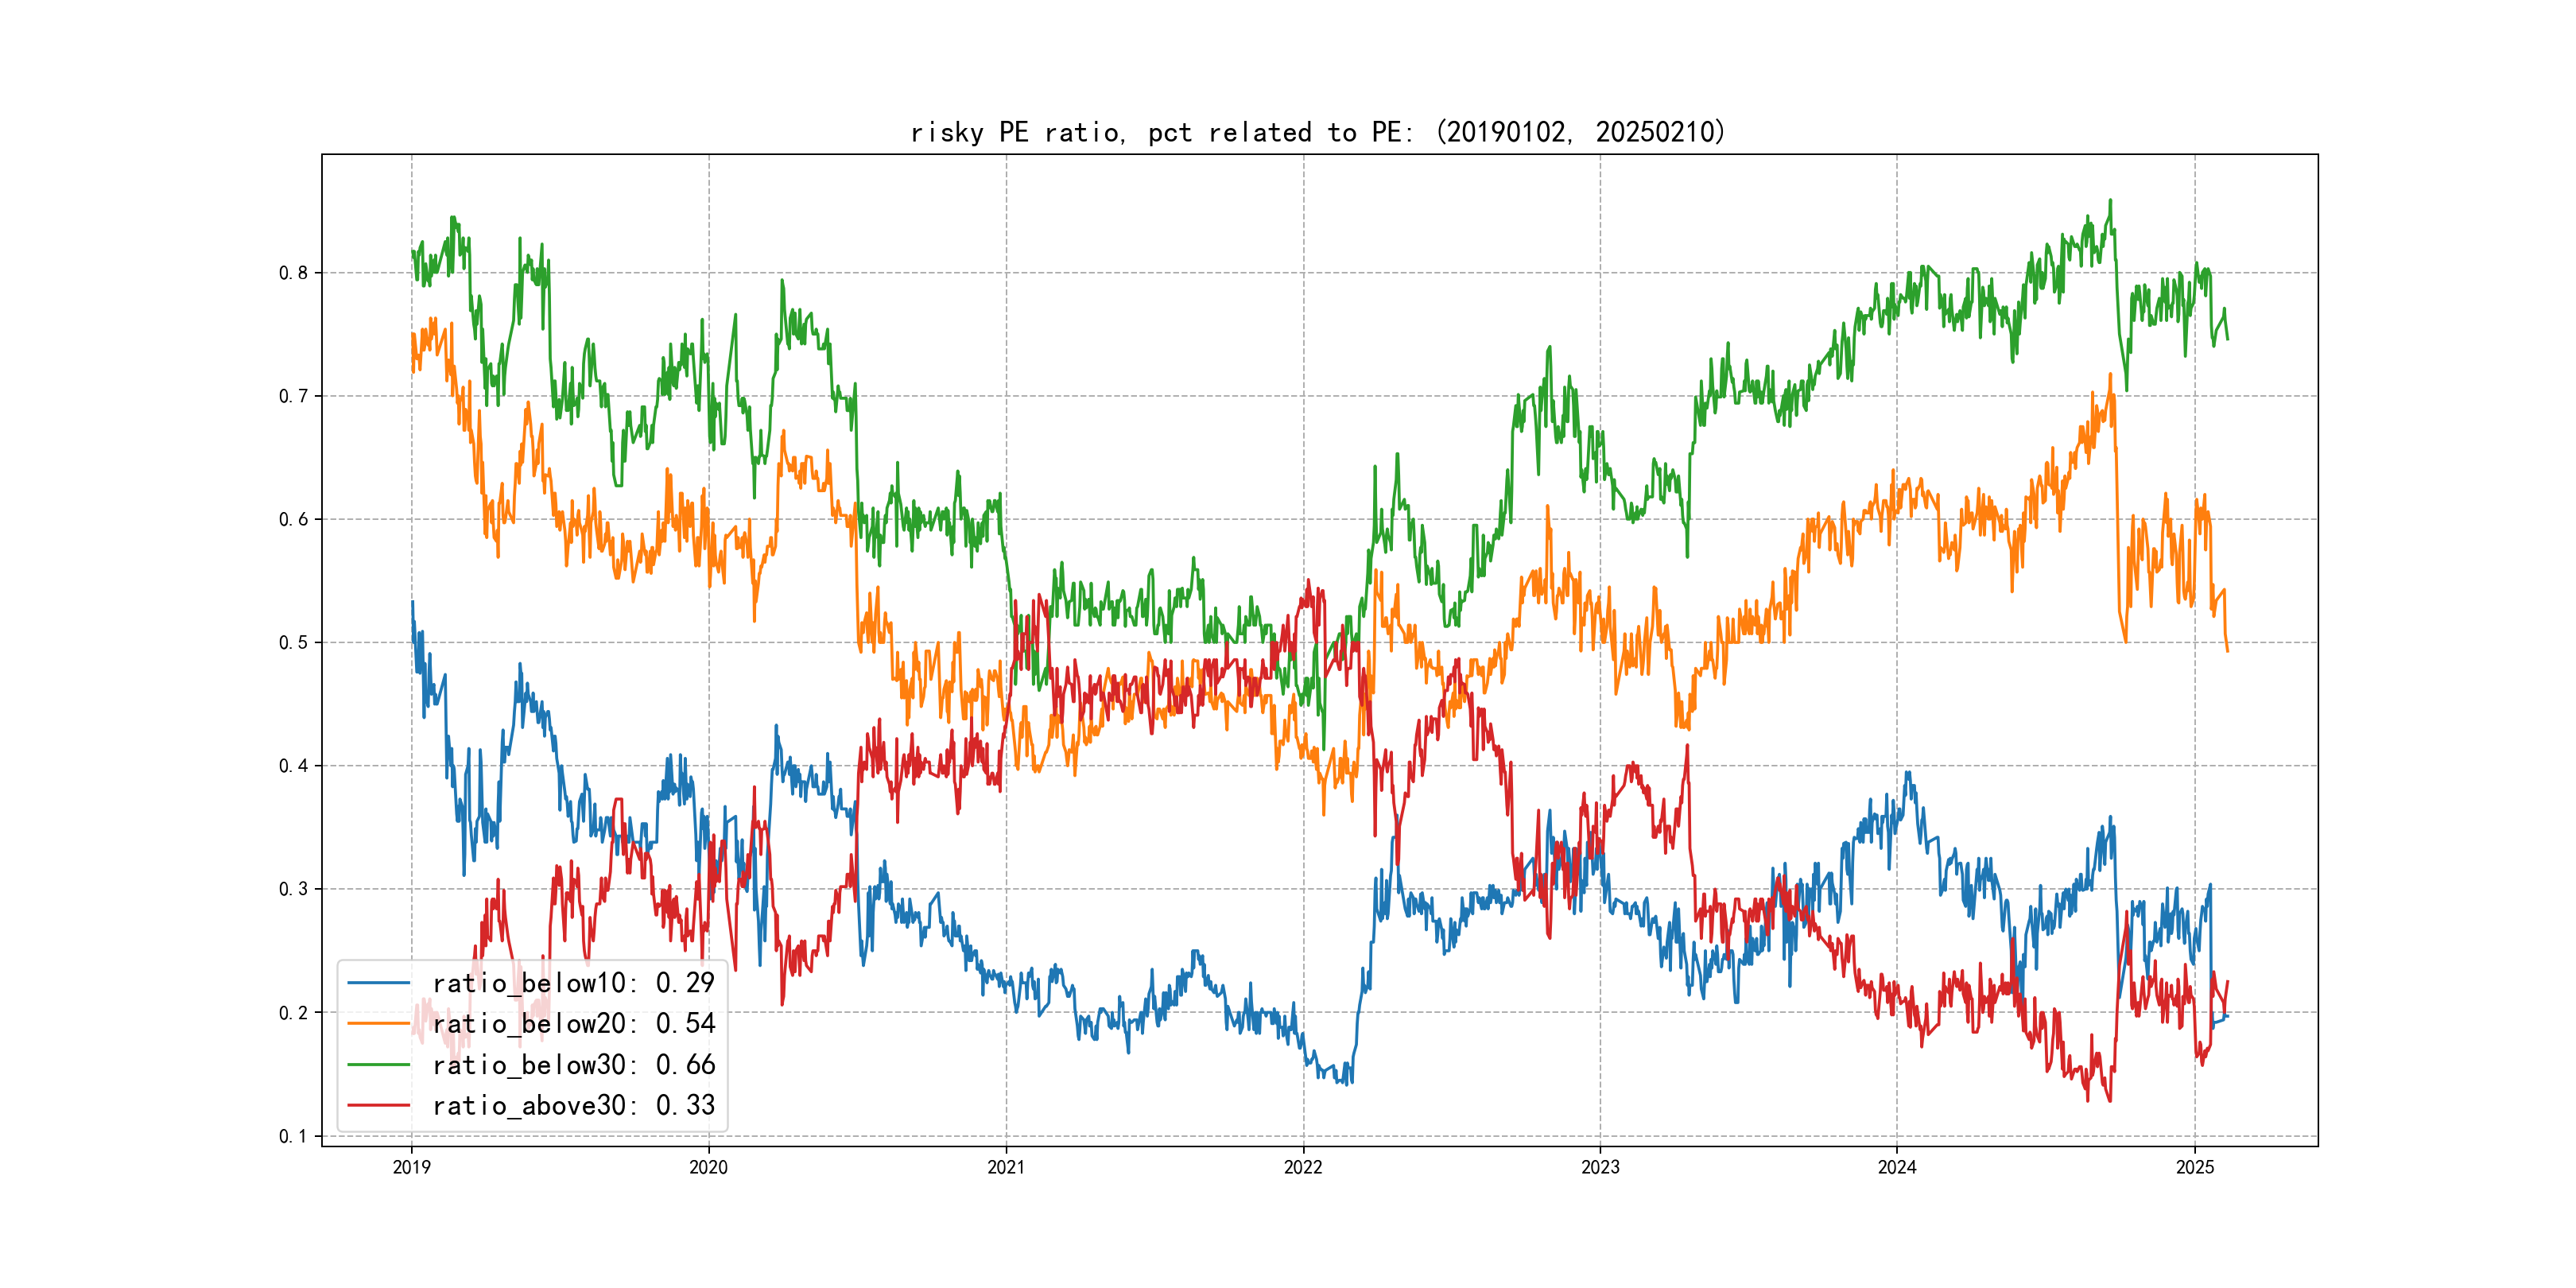Viewport: 2576px width, 1288px height.
Task: Click the 2020 x-axis tick label
Action: (708, 1167)
